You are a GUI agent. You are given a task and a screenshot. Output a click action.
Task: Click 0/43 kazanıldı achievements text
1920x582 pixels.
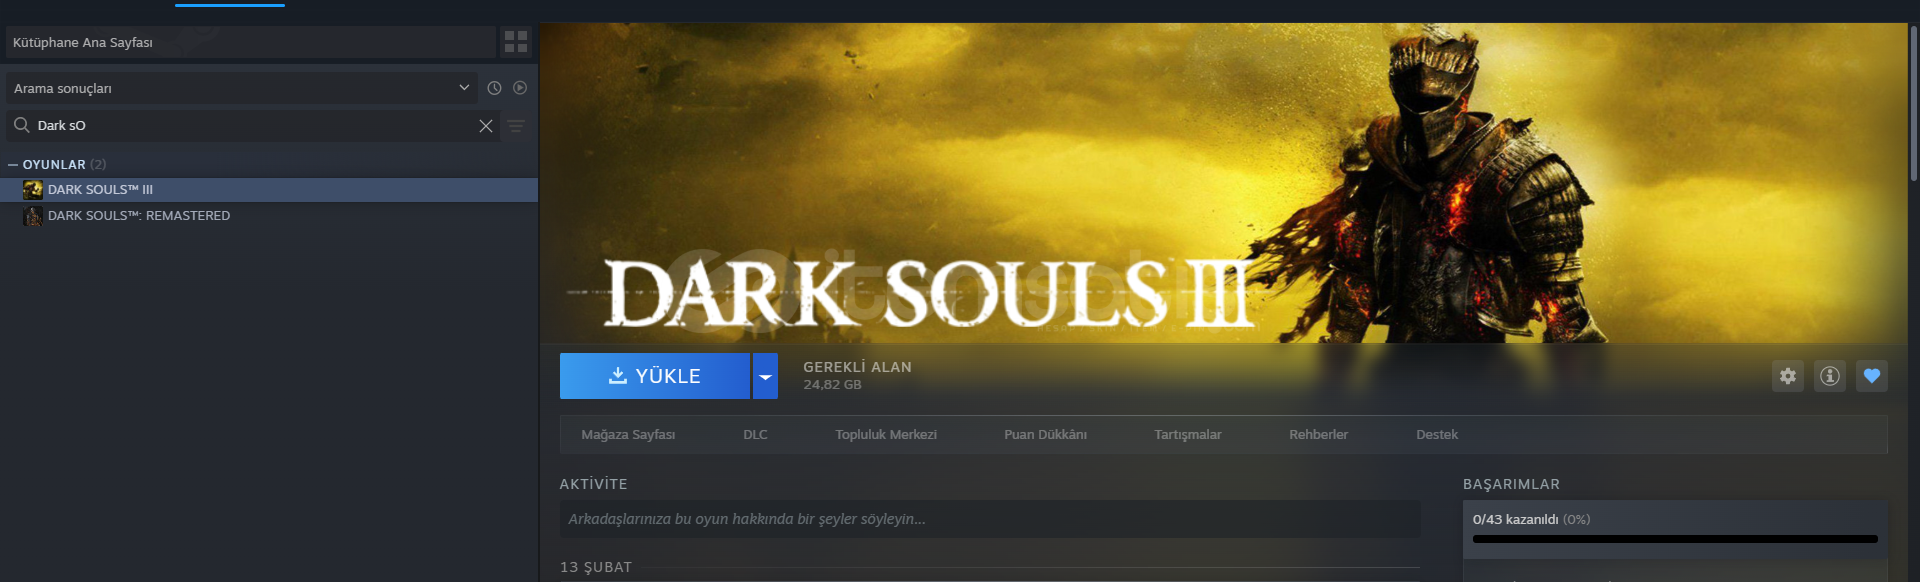(x=1531, y=519)
